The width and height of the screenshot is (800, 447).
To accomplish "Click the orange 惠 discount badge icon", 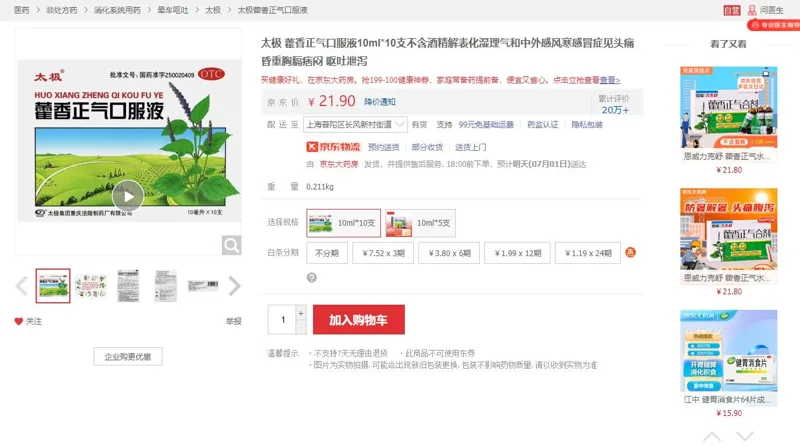I will click(x=631, y=253).
